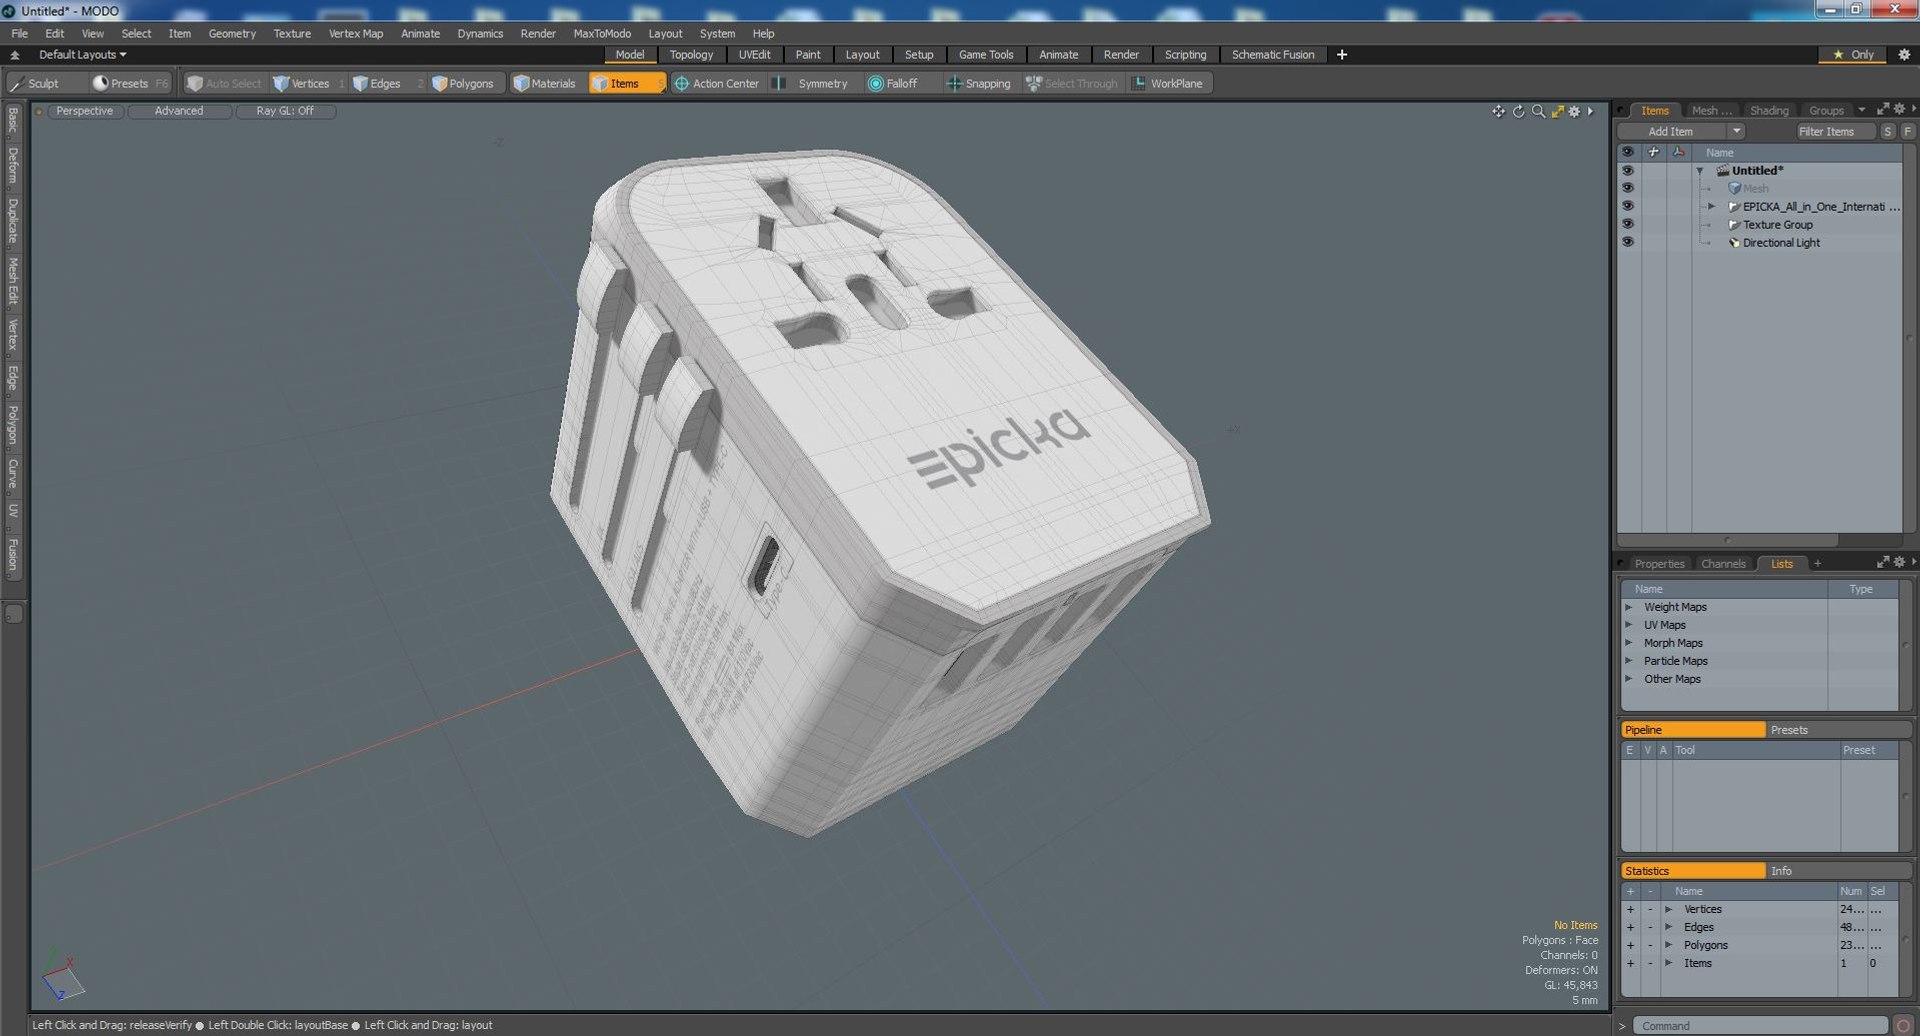Switch to the Presets section
The height and width of the screenshot is (1036, 1920).
(1838, 730)
